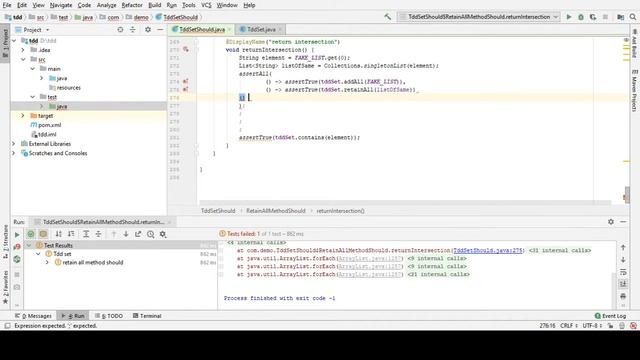640x360 pixels.
Task: Open run configuration dropdown
Action: tap(479, 17)
